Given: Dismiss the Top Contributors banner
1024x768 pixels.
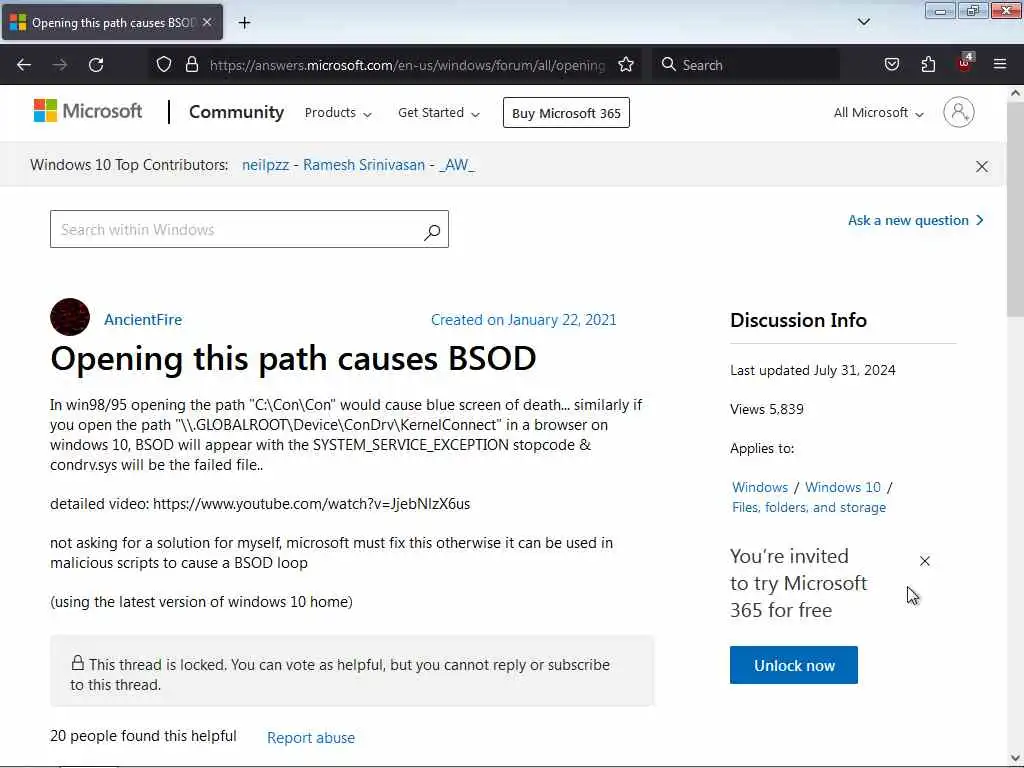Looking at the screenshot, I should (x=982, y=167).
